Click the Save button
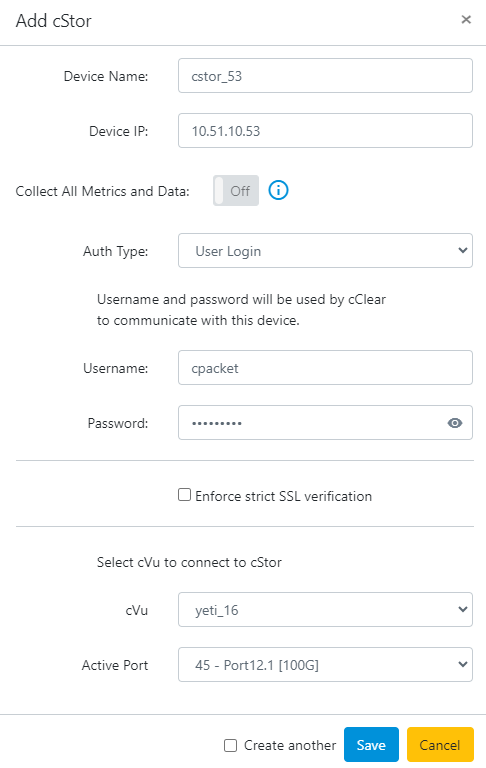 click(371, 745)
